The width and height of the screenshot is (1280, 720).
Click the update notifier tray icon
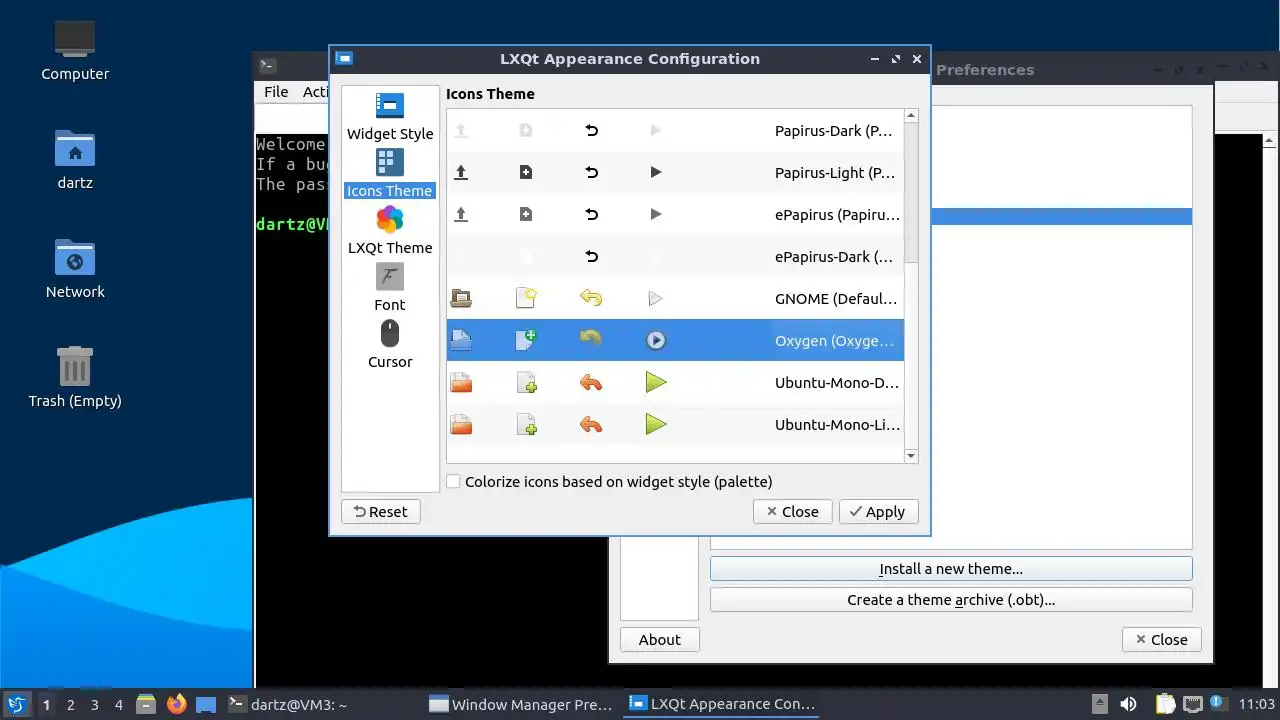pyautogui.click(x=1218, y=704)
